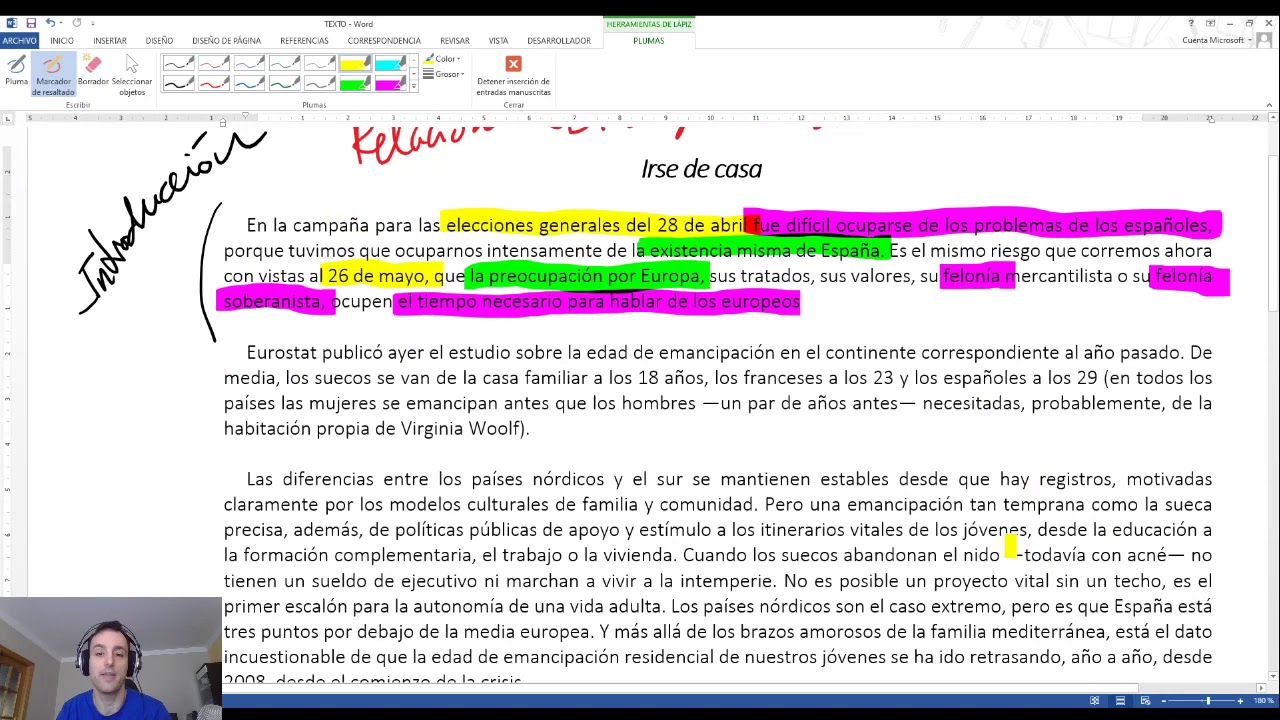Click the words "Virginia Woolf" in the text

click(x=462, y=429)
